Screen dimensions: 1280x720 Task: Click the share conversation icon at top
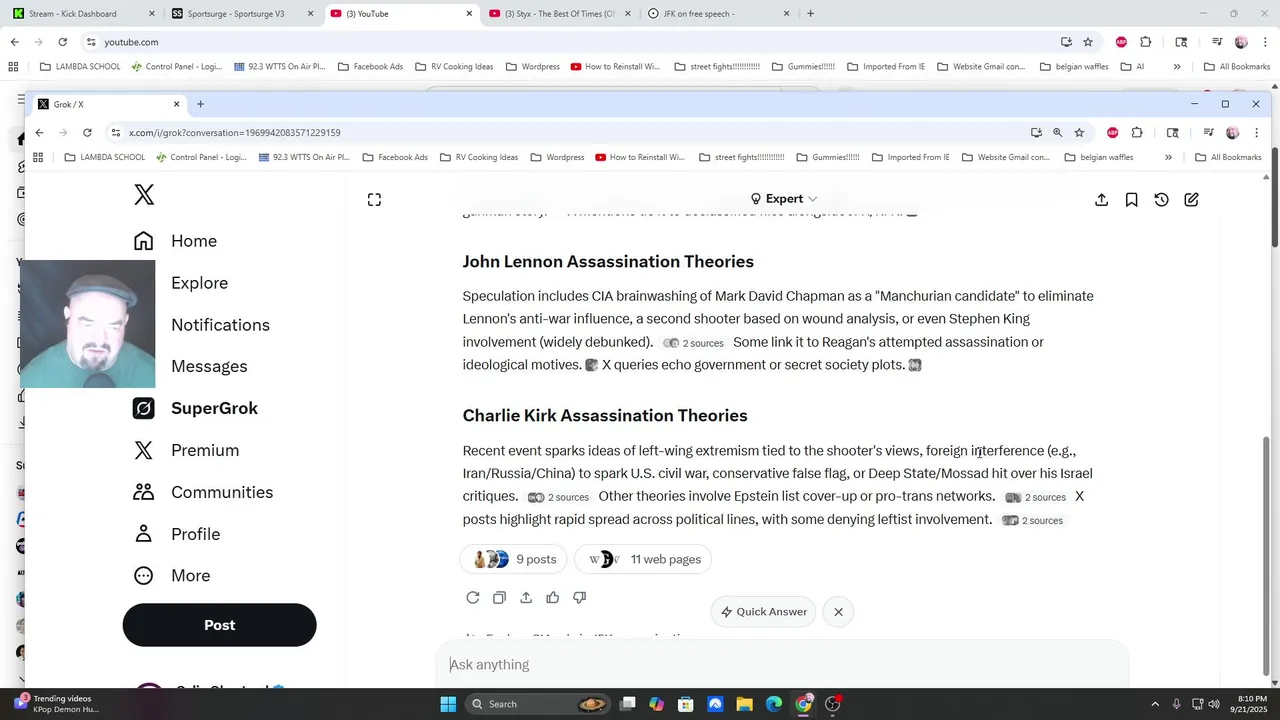1101,200
